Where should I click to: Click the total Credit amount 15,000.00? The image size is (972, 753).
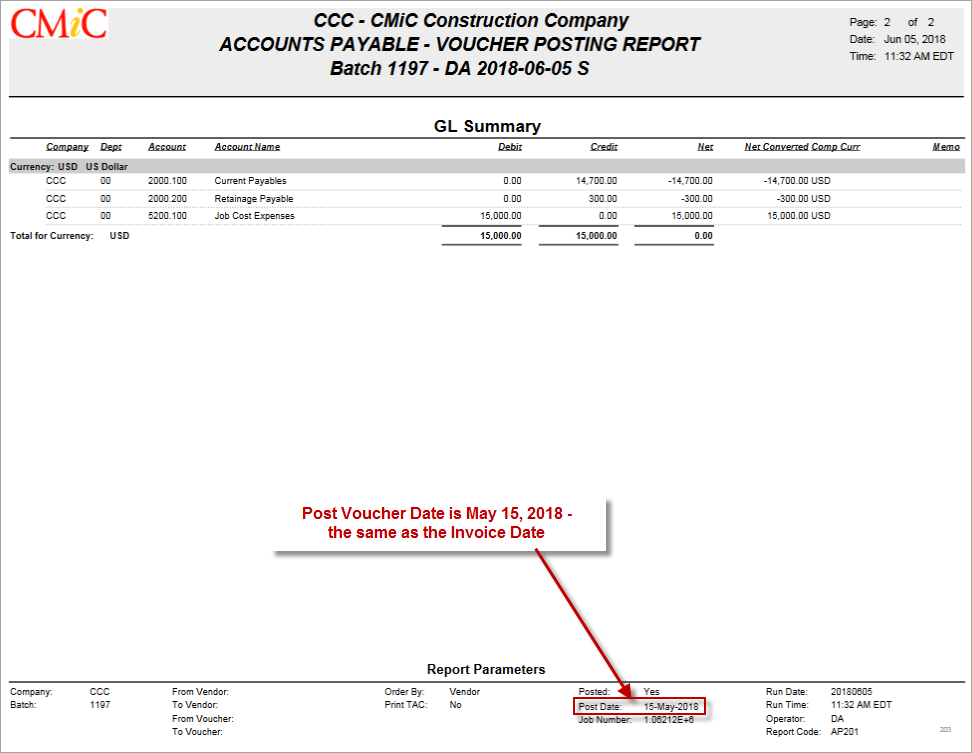coord(596,236)
